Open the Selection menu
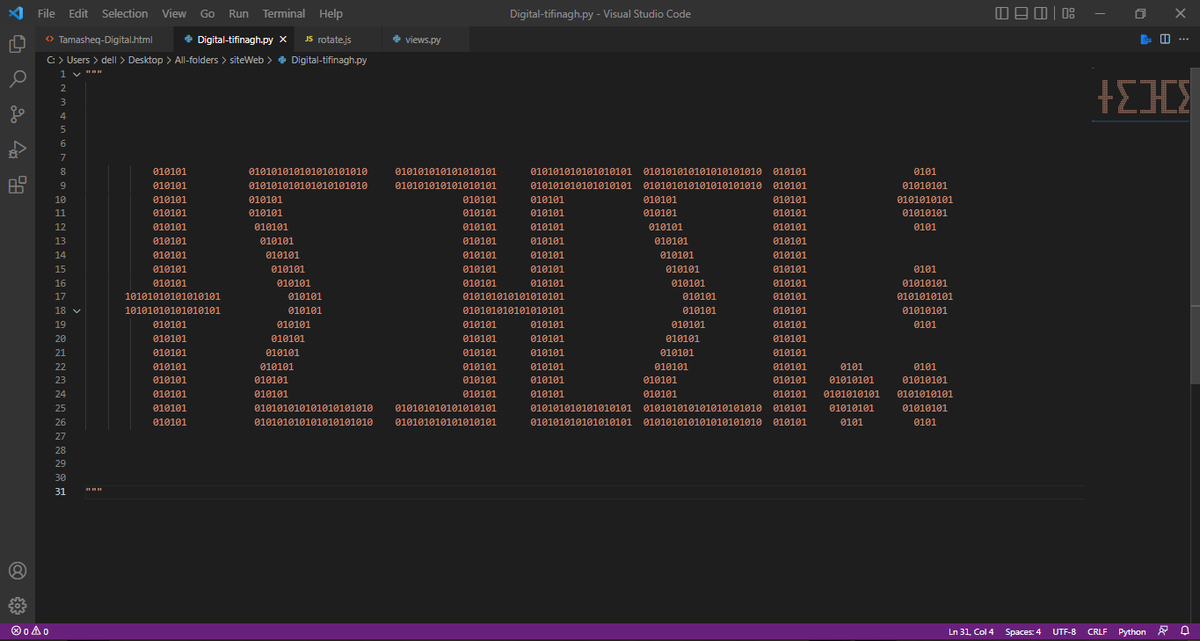This screenshot has width=1200, height=641. point(125,14)
